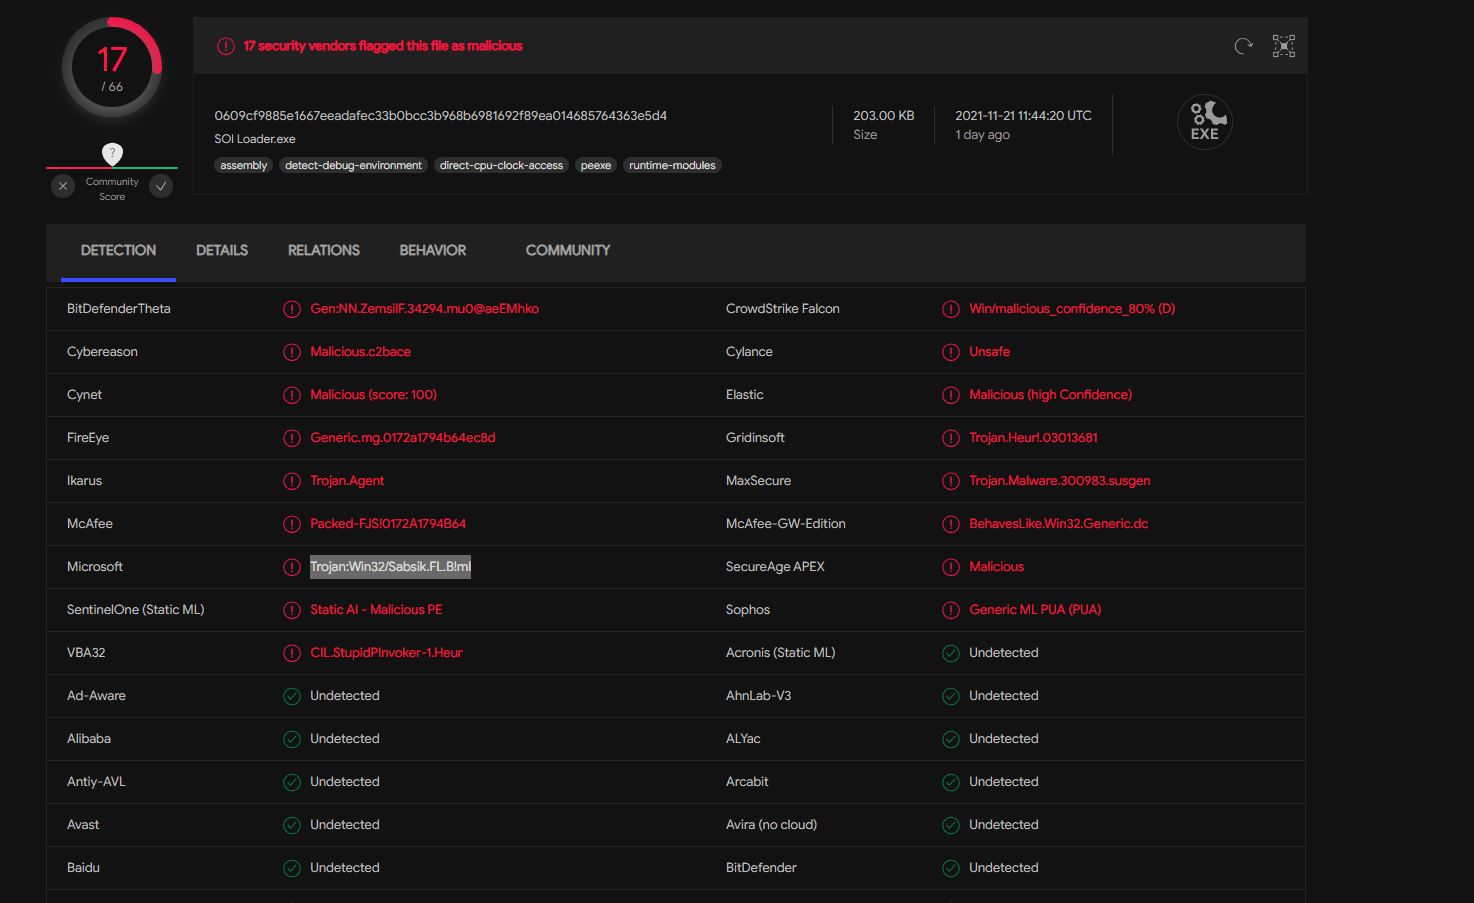
Task: Click the alert icon in Cybereason row
Action: [x=292, y=352]
